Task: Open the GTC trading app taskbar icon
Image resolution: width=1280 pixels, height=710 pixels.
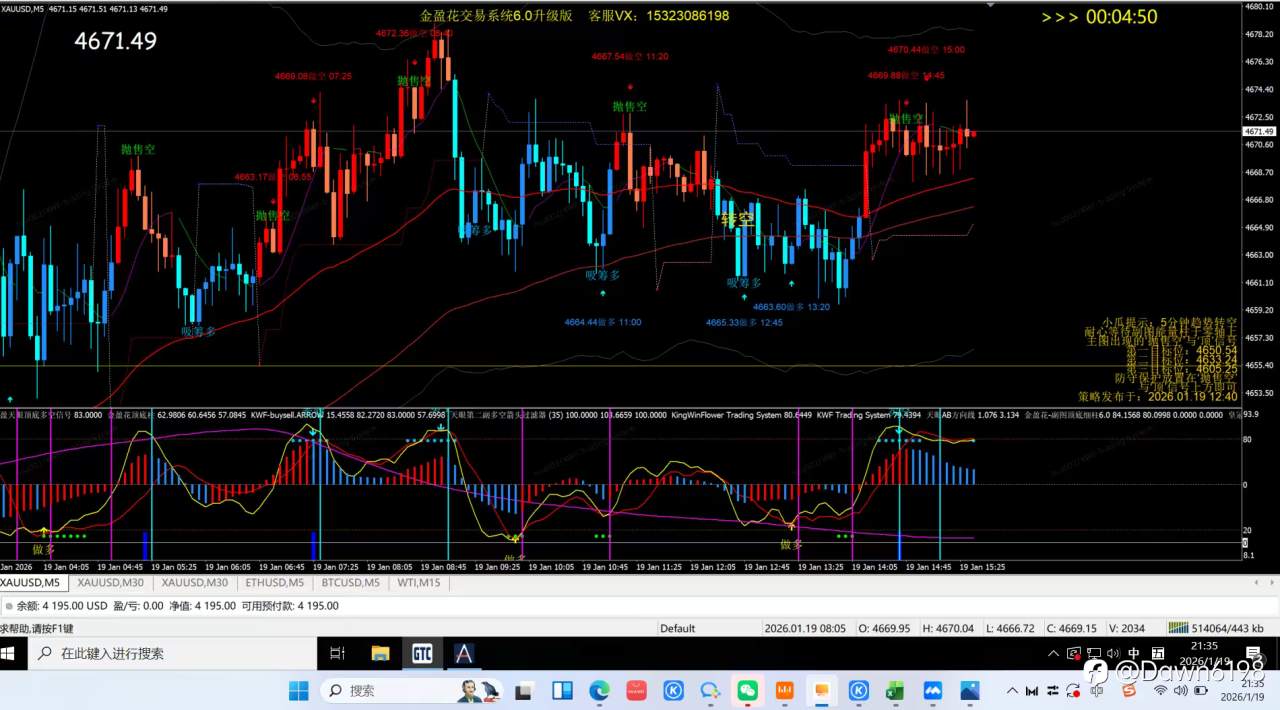Action: [x=421, y=654]
